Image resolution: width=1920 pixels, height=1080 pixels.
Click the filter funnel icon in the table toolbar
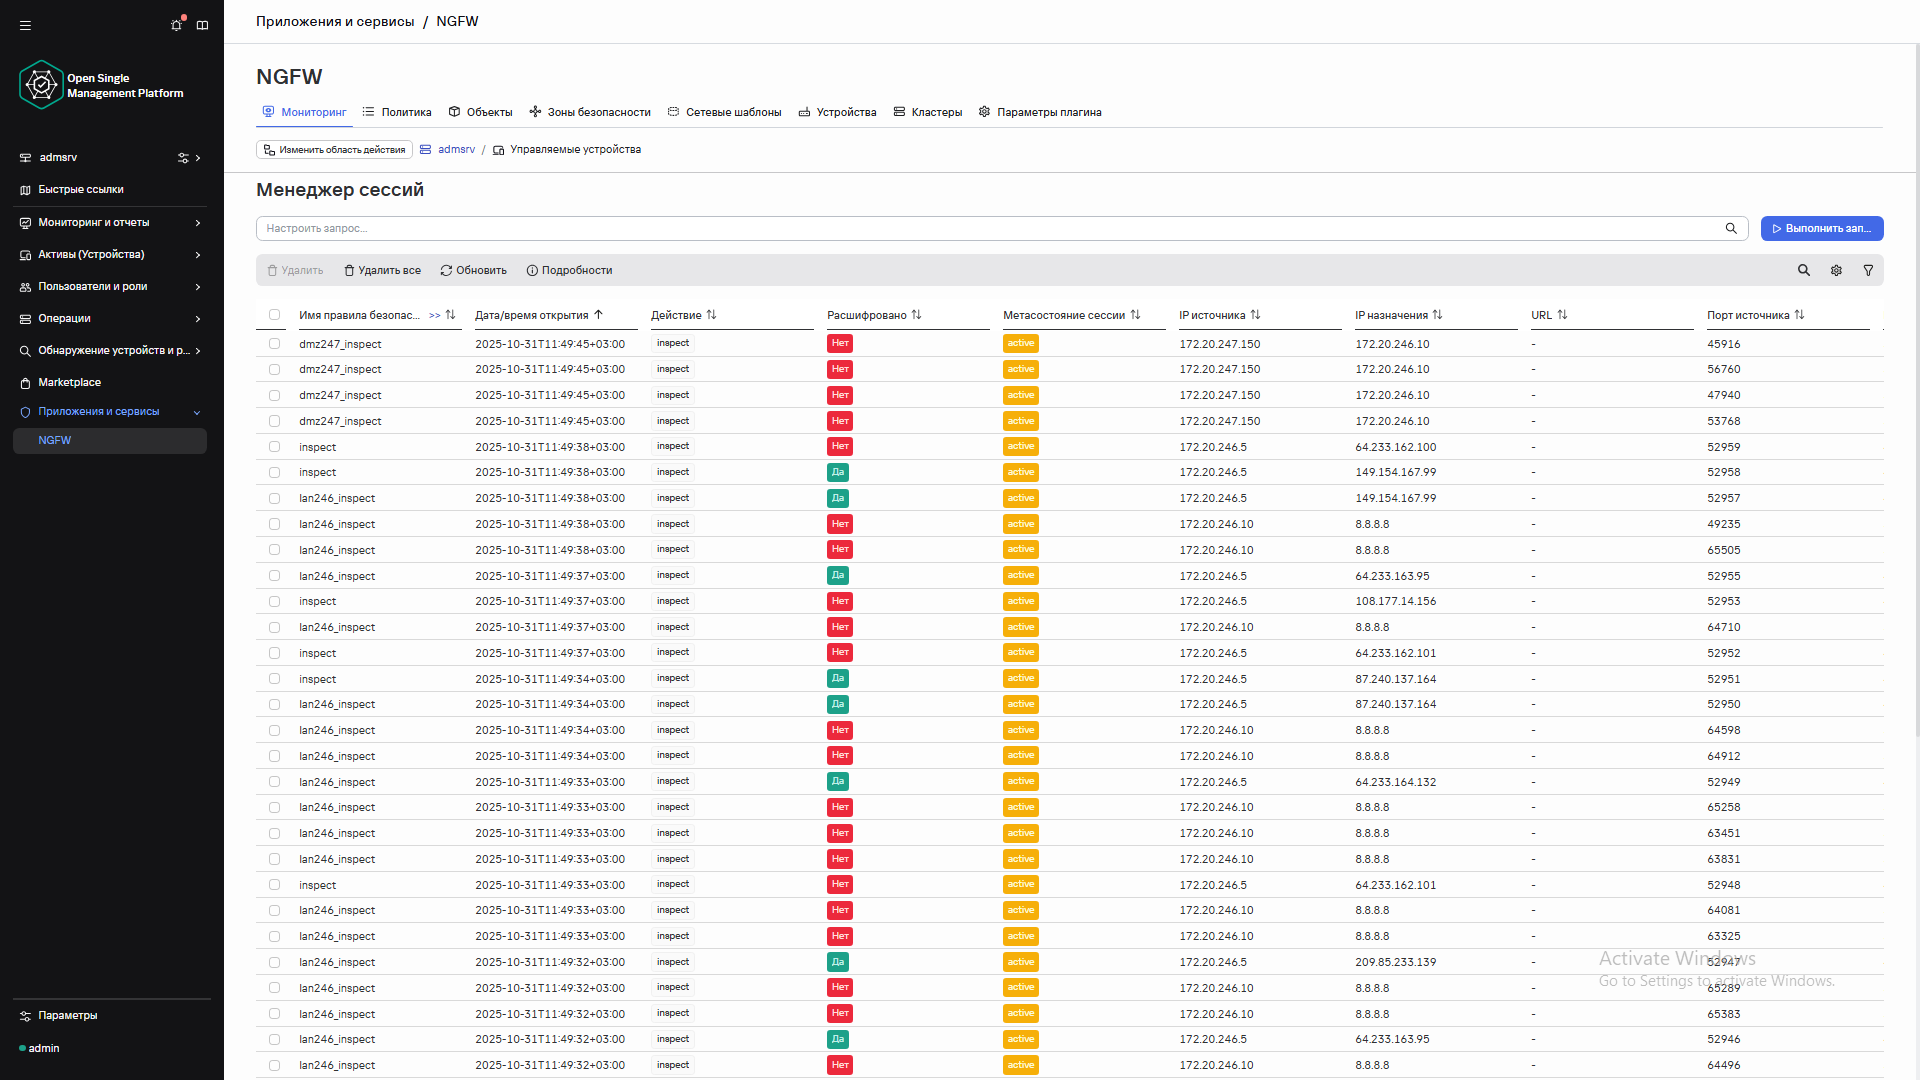click(x=1868, y=270)
